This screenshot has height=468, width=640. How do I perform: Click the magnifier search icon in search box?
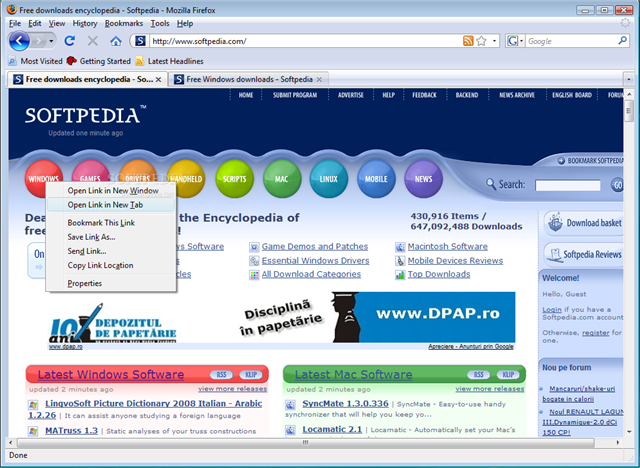[x=622, y=40]
